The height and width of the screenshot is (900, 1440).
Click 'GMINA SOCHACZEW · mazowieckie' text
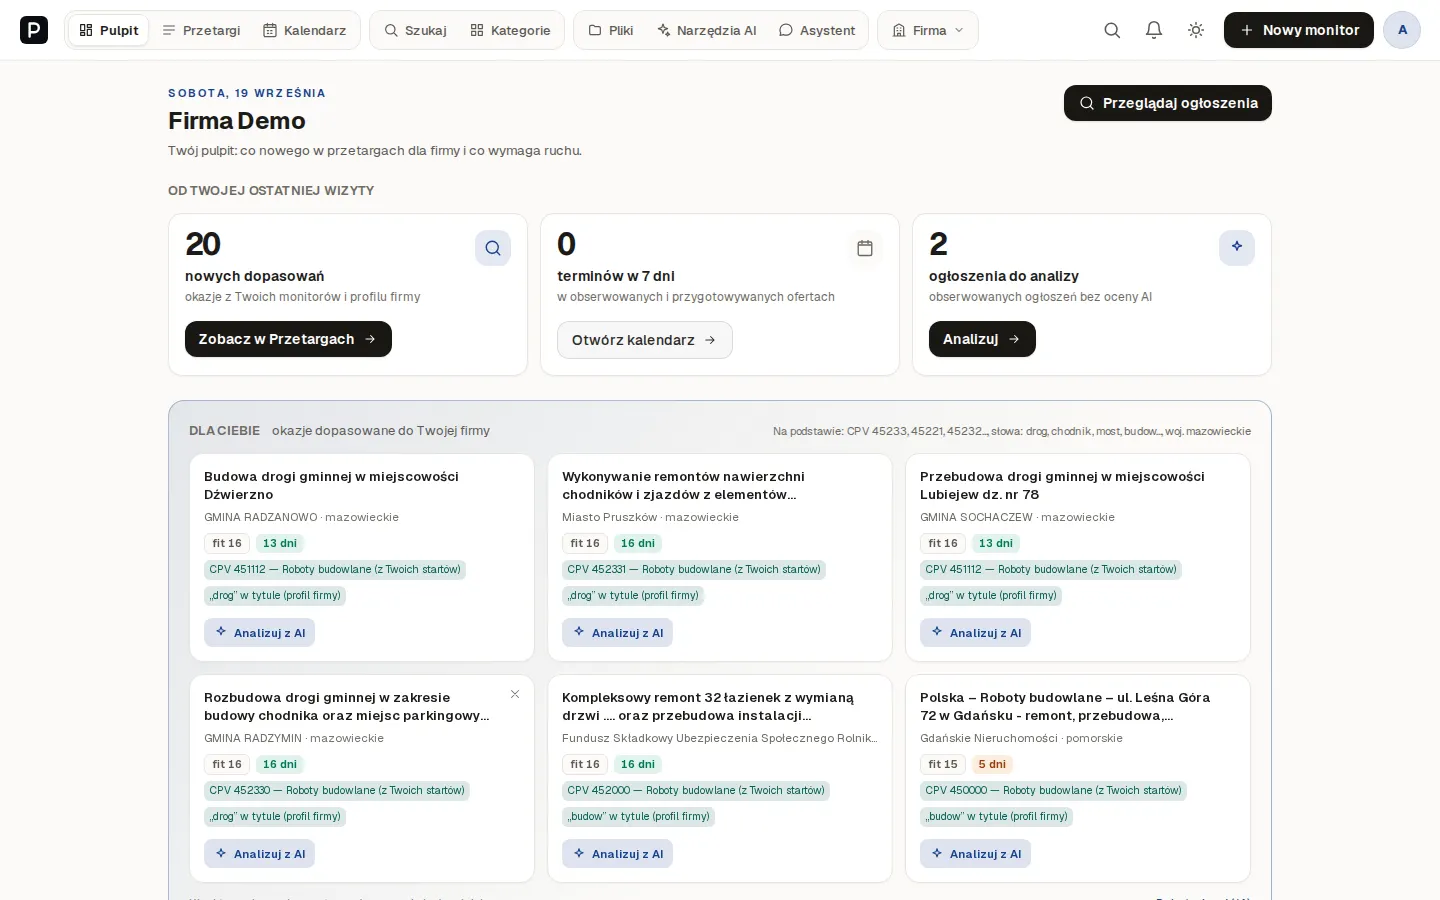point(1017,517)
